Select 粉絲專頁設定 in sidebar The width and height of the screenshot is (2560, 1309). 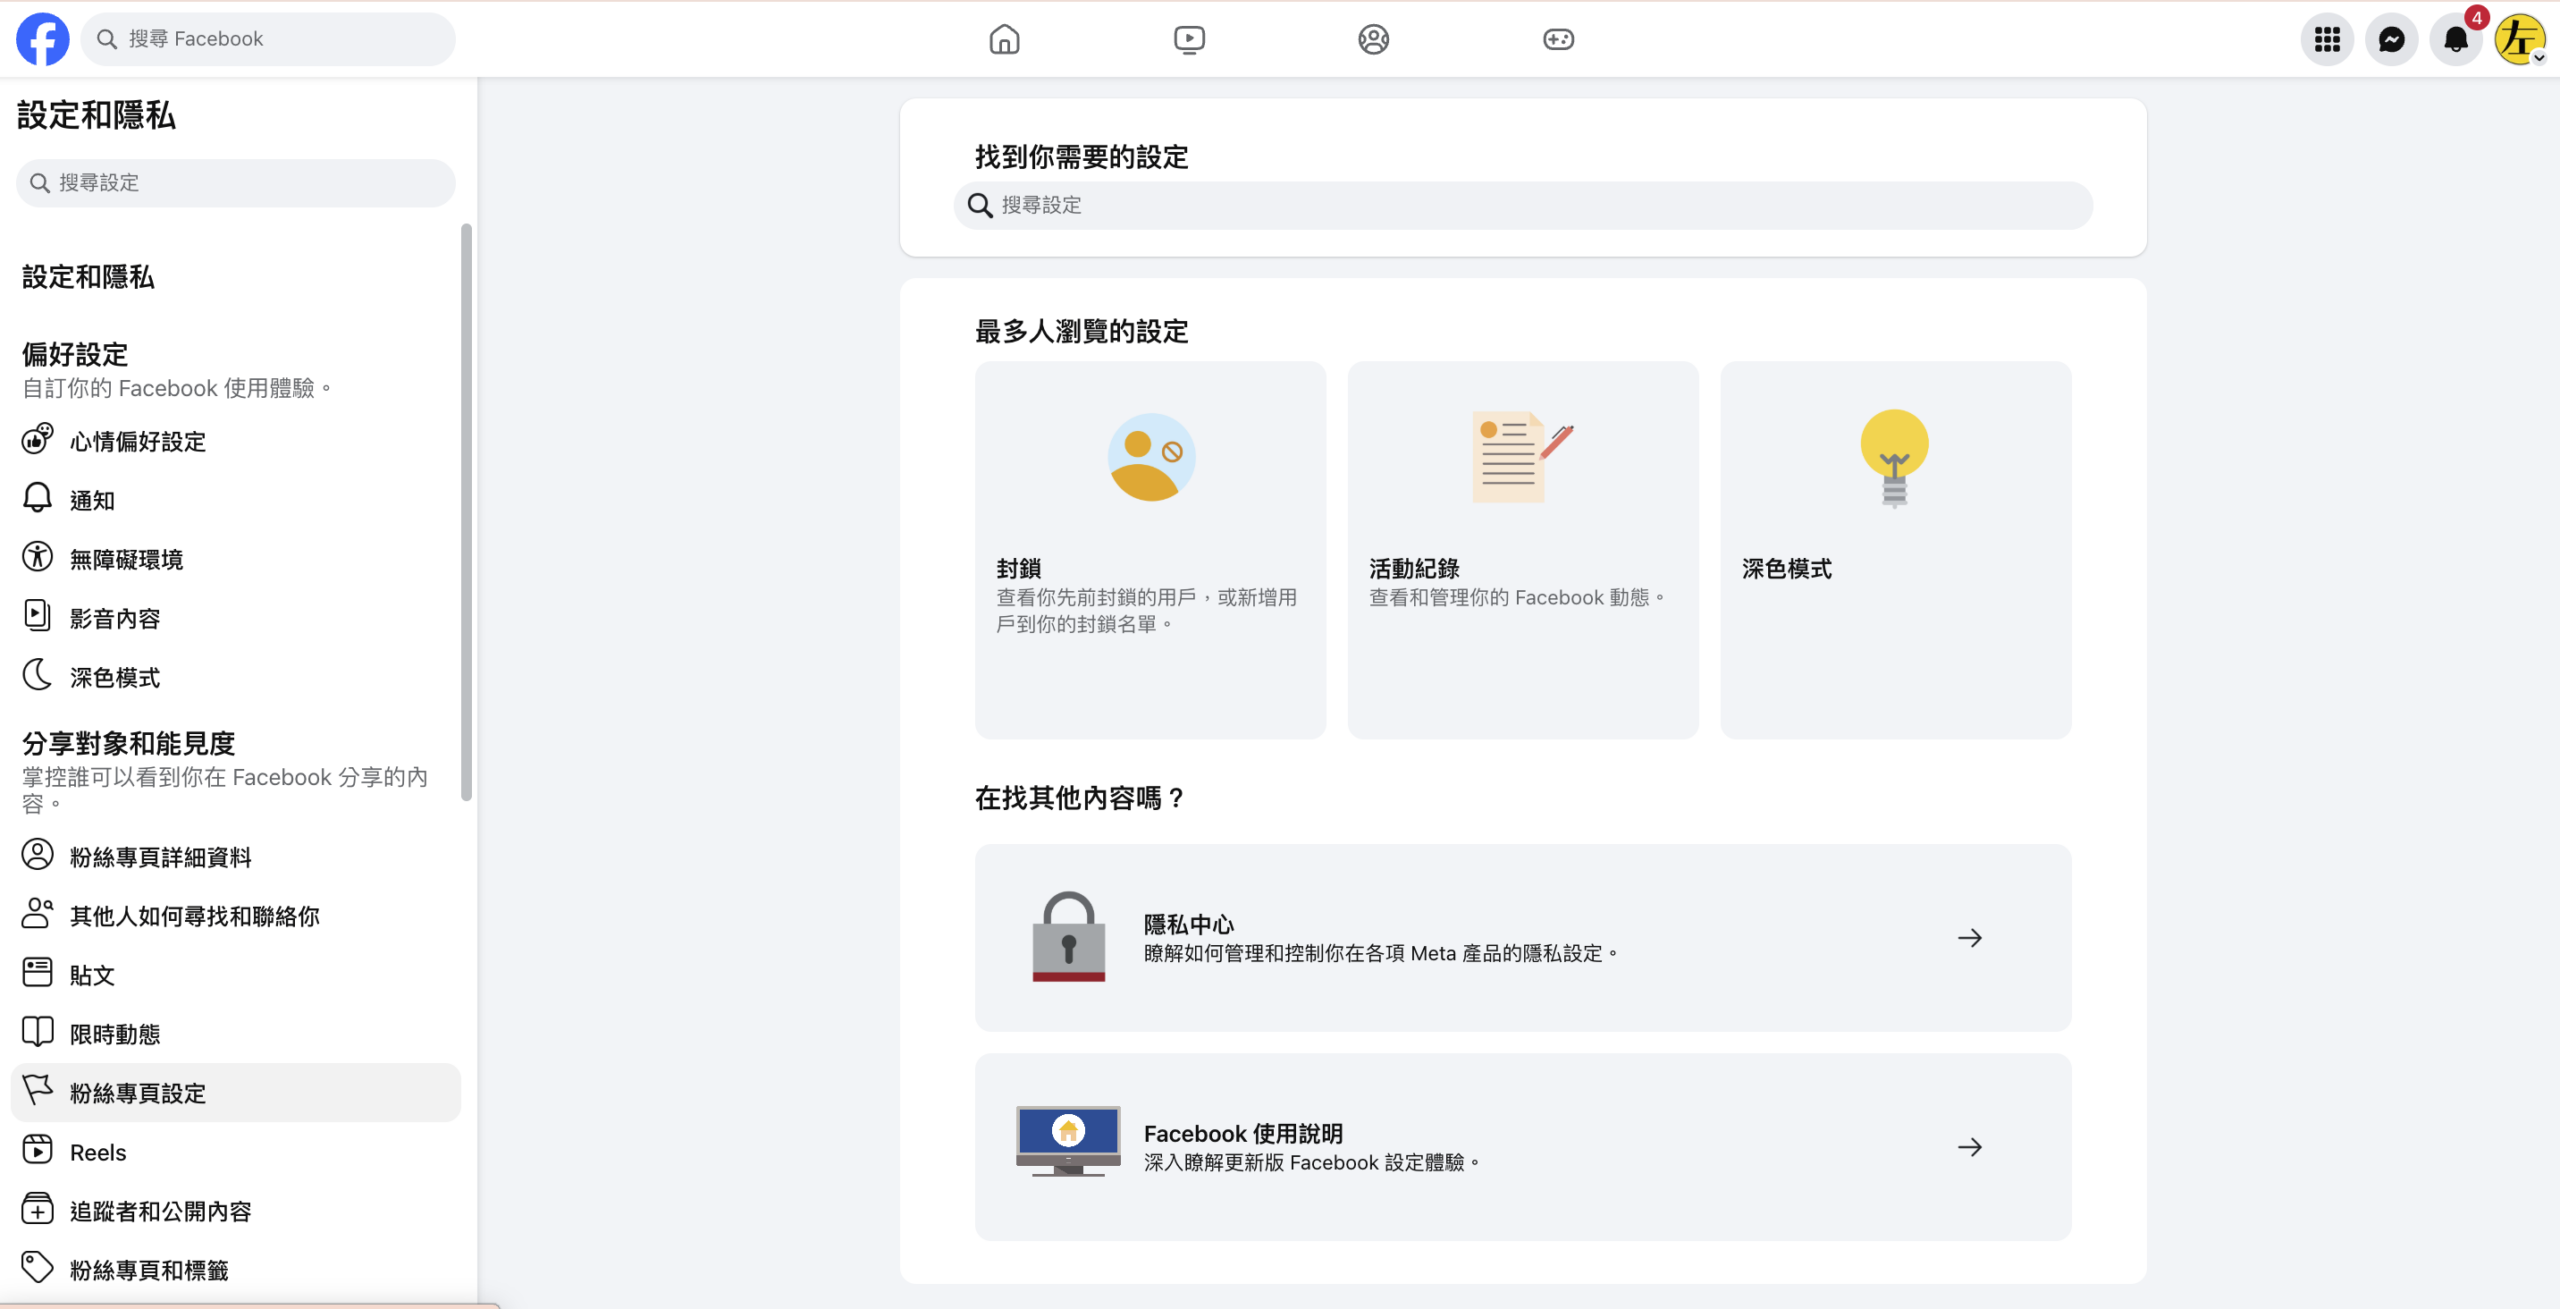tap(236, 1093)
